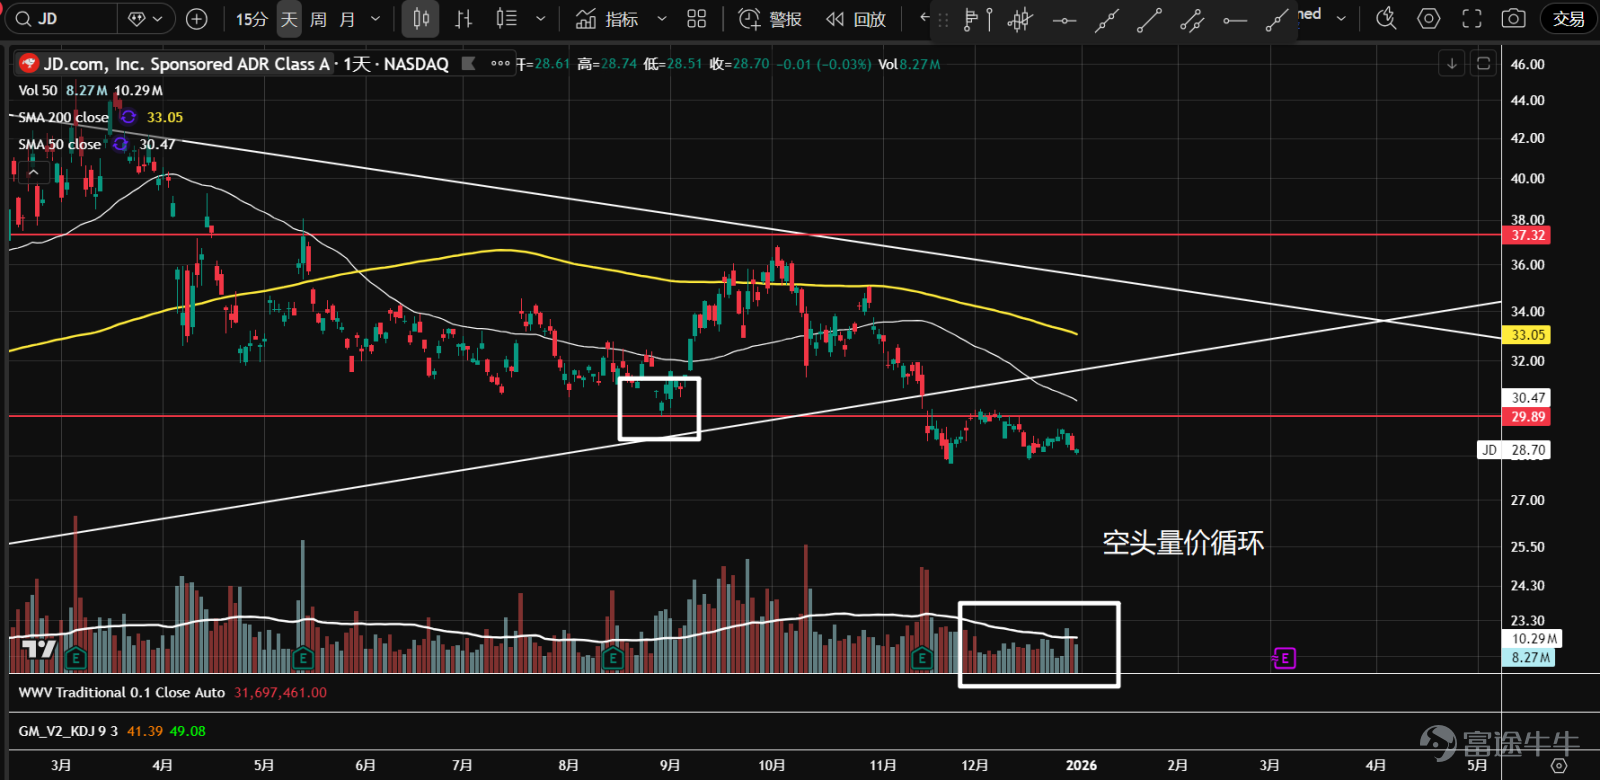Open the diamond premium dropdown beside JD
This screenshot has width=1600, height=780.
click(146, 19)
